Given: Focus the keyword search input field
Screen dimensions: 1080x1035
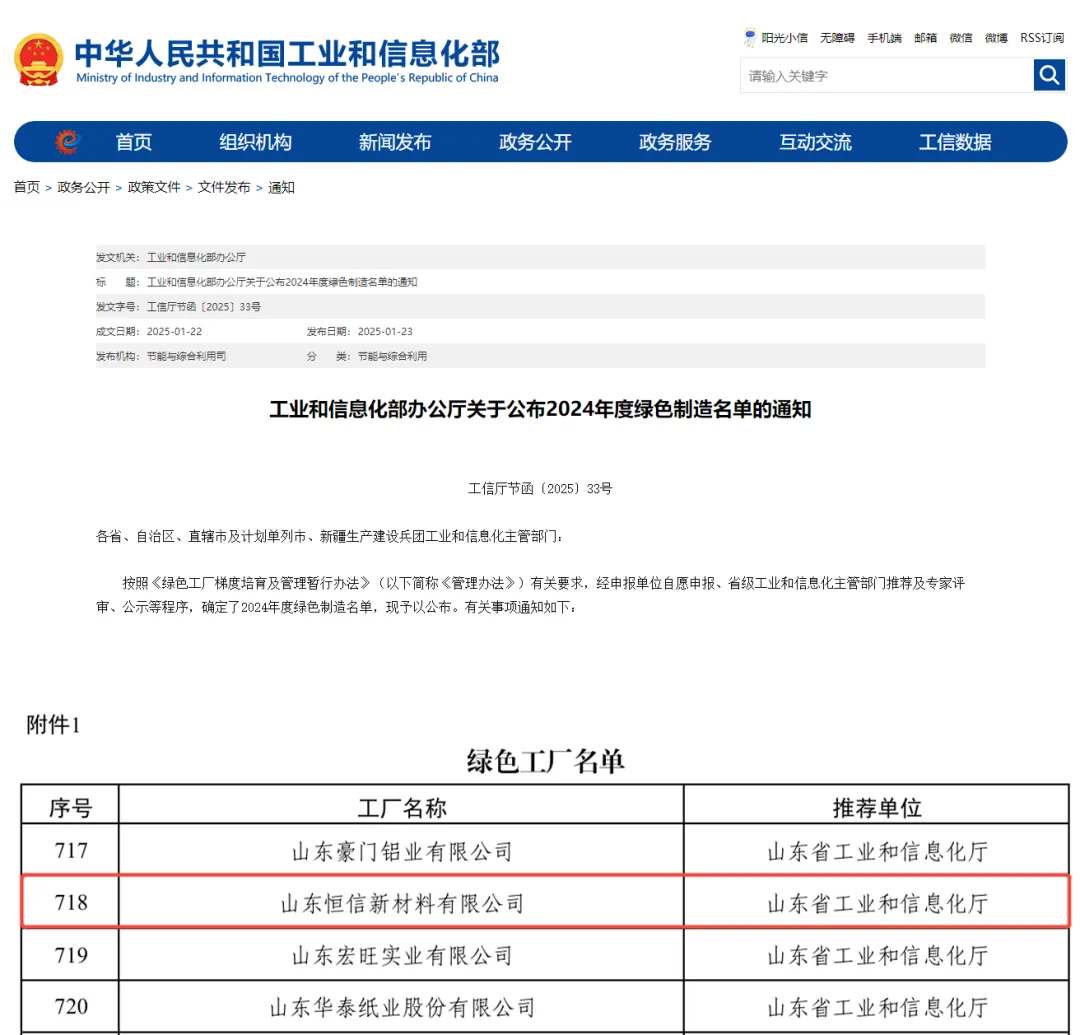Looking at the screenshot, I should point(886,76).
